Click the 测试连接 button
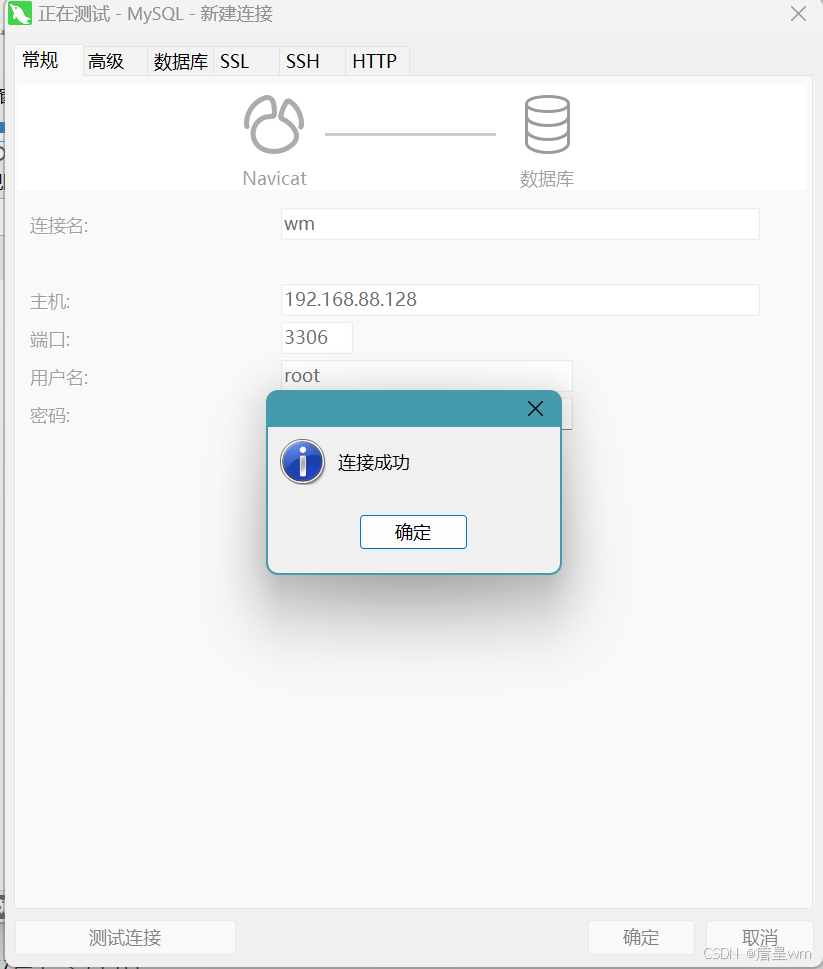The width and height of the screenshot is (823, 969). click(125, 937)
